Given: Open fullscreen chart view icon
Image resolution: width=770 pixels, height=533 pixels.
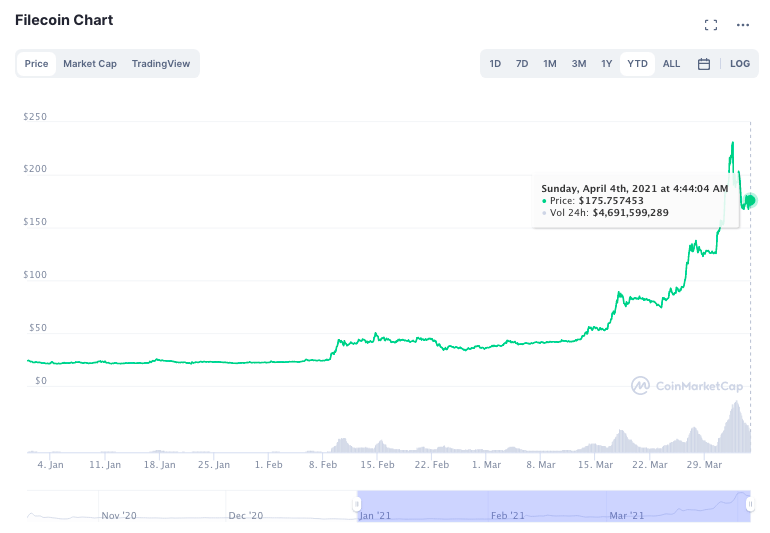Looking at the screenshot, I should point(711,25).
